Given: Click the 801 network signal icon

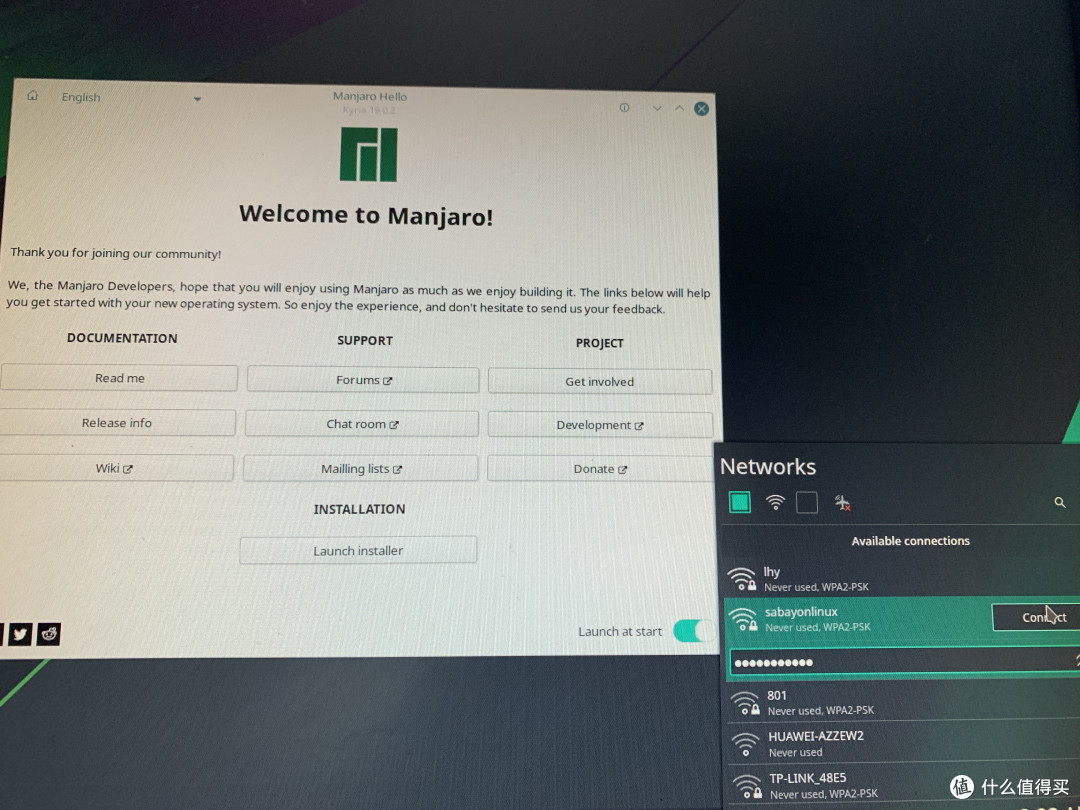Looking at the screenshot, I should coord(745,703).
